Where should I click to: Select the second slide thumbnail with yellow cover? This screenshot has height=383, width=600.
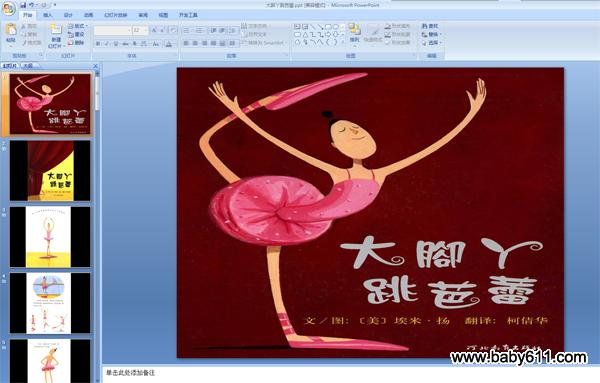pyautogui.click(x=50, y=171)
